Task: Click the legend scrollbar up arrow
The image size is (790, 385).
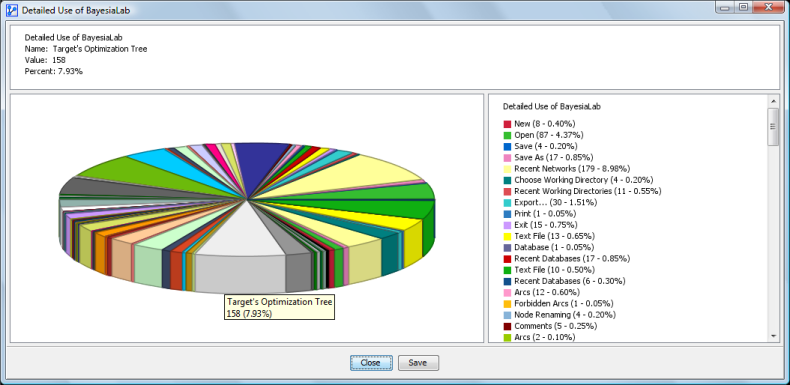Action: (773, 101)
